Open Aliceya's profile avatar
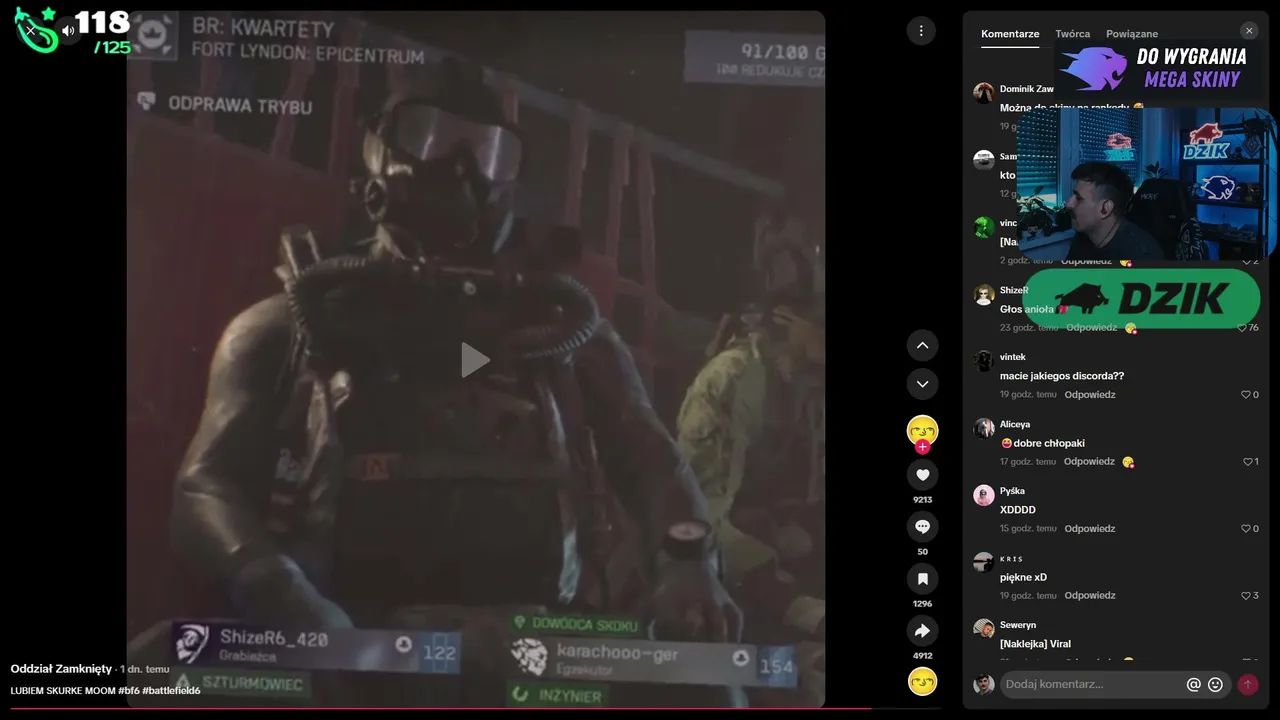The width and height of the screenshot is (1280, 720). (984, 428)
